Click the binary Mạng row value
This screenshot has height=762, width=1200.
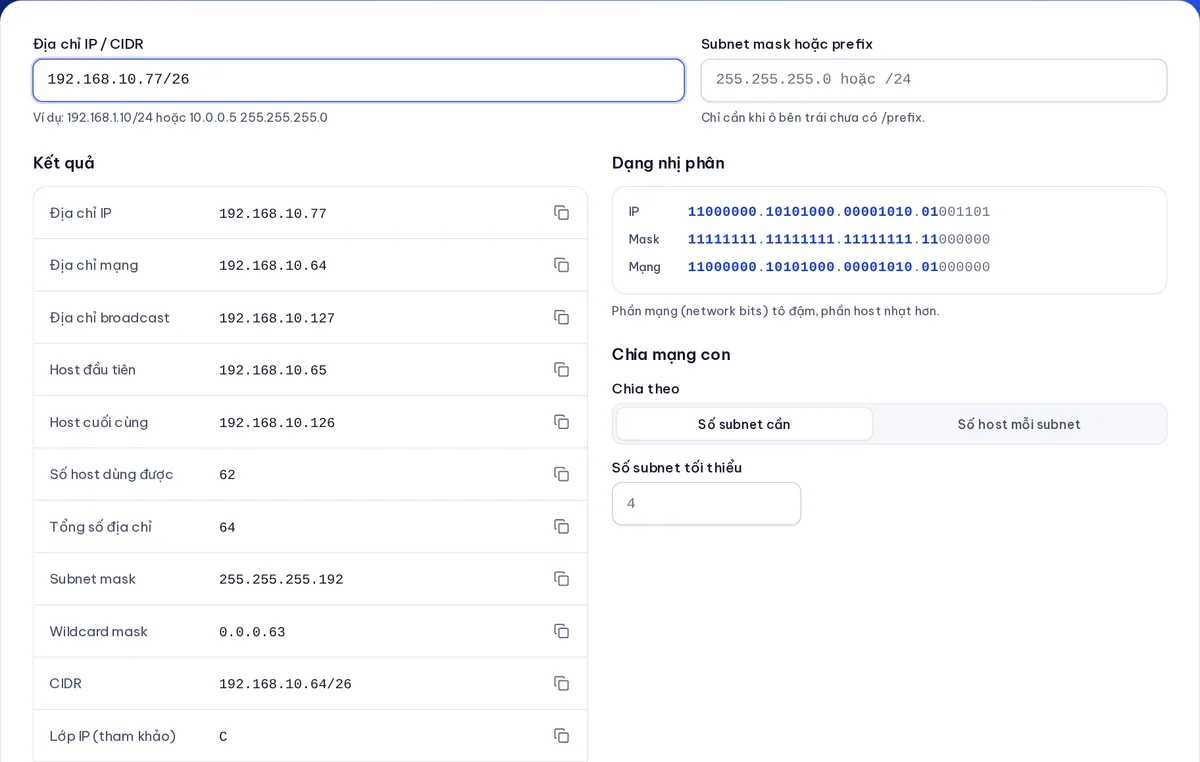pyautogui.click(x=839, y=267)
